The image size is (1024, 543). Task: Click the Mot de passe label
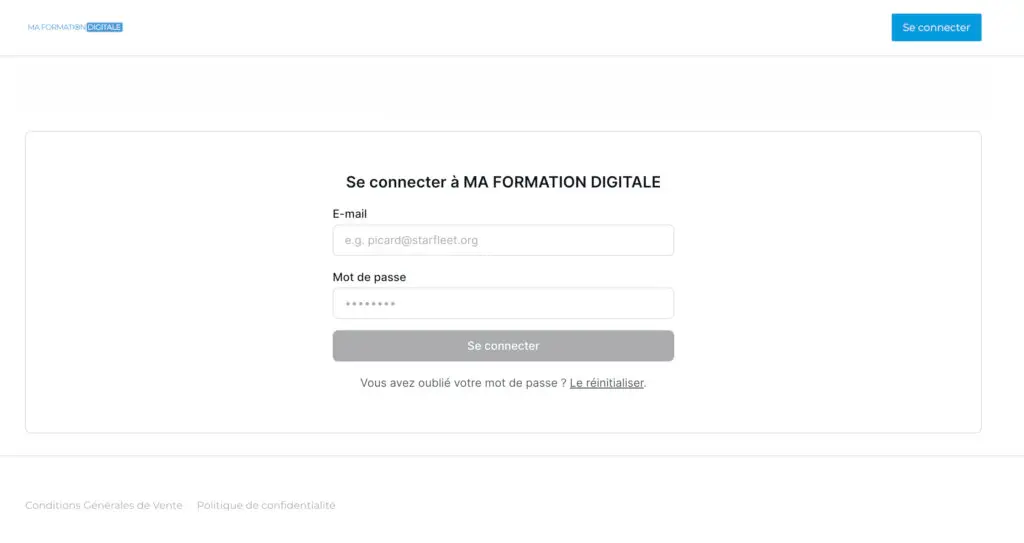[x=369, y=277]
